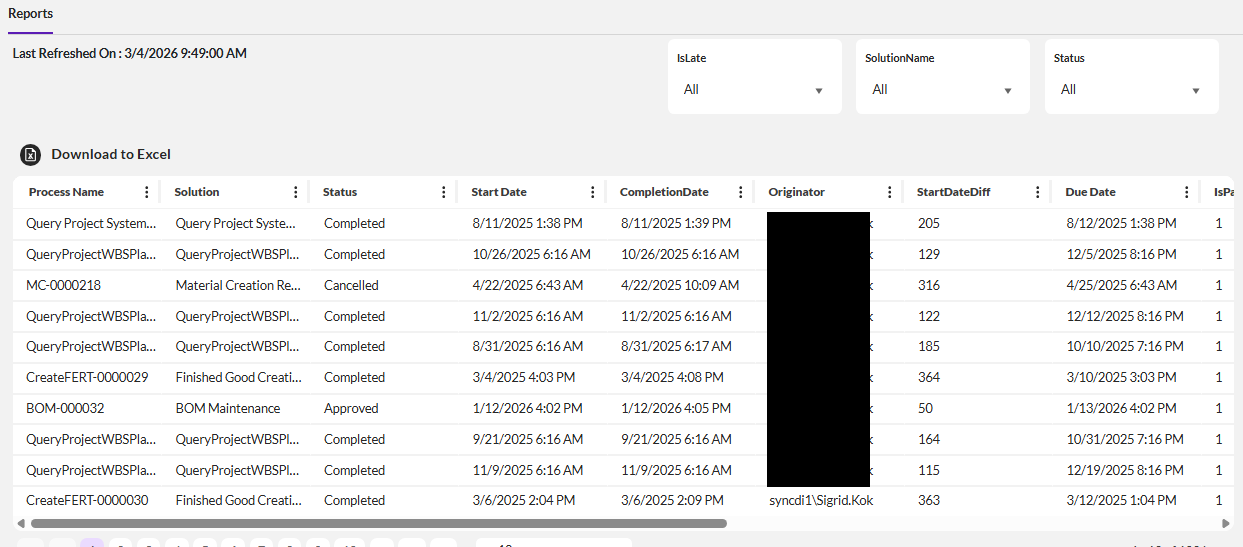Expand the IsLate filter dropdown

click(754, 90)
